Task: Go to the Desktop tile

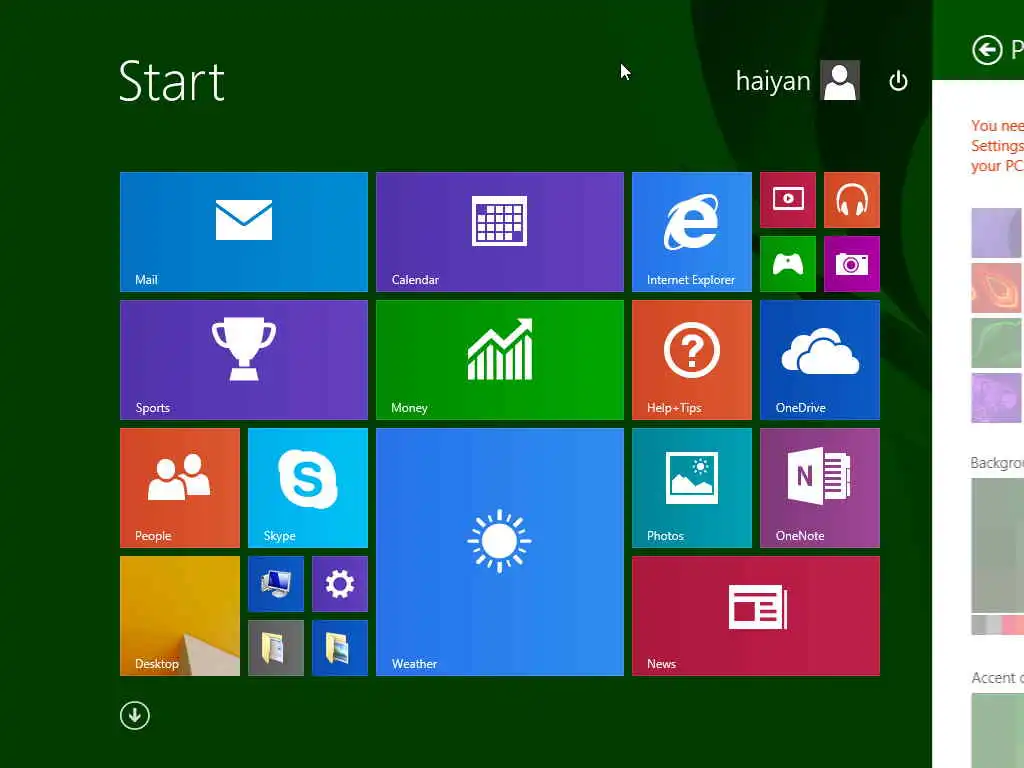Action: click(x=180, y=616)
